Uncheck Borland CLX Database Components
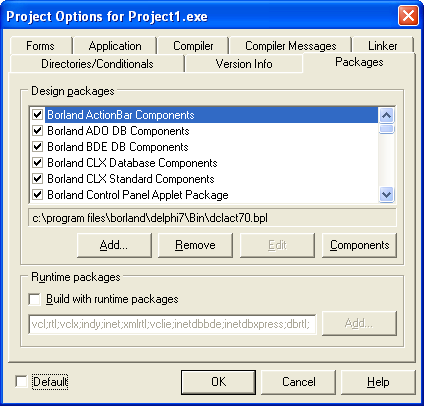 click(37, 163)
